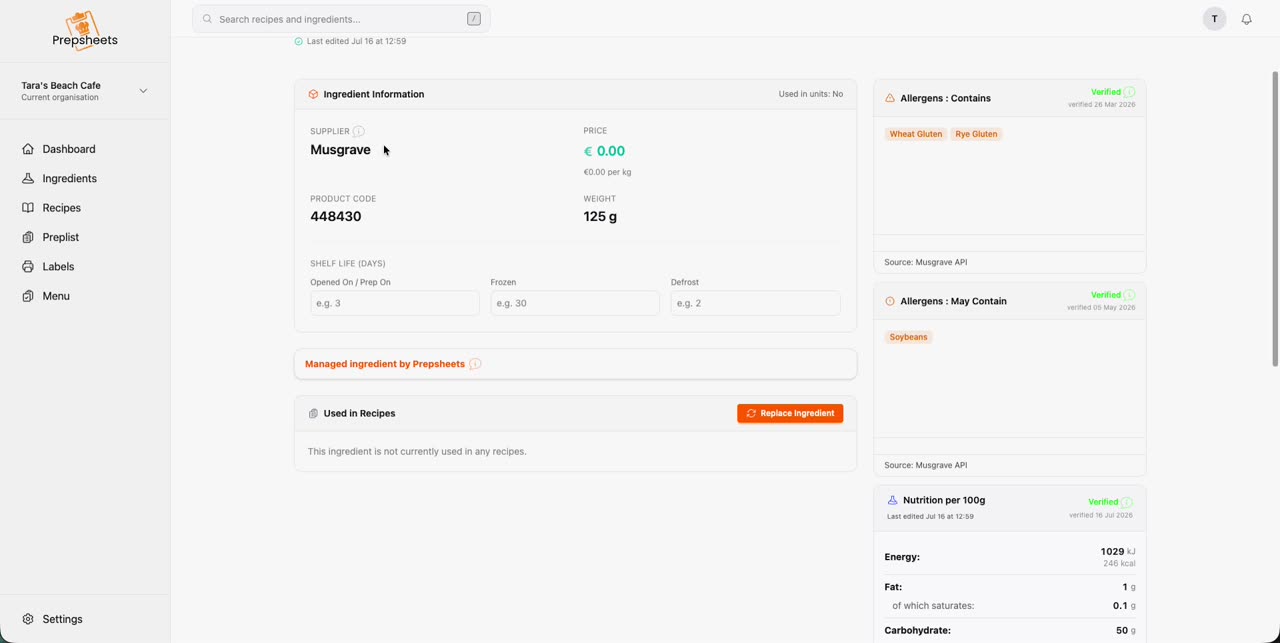
Task: Click the Defrost shelf life field
Action: click(x=755, y=303)
